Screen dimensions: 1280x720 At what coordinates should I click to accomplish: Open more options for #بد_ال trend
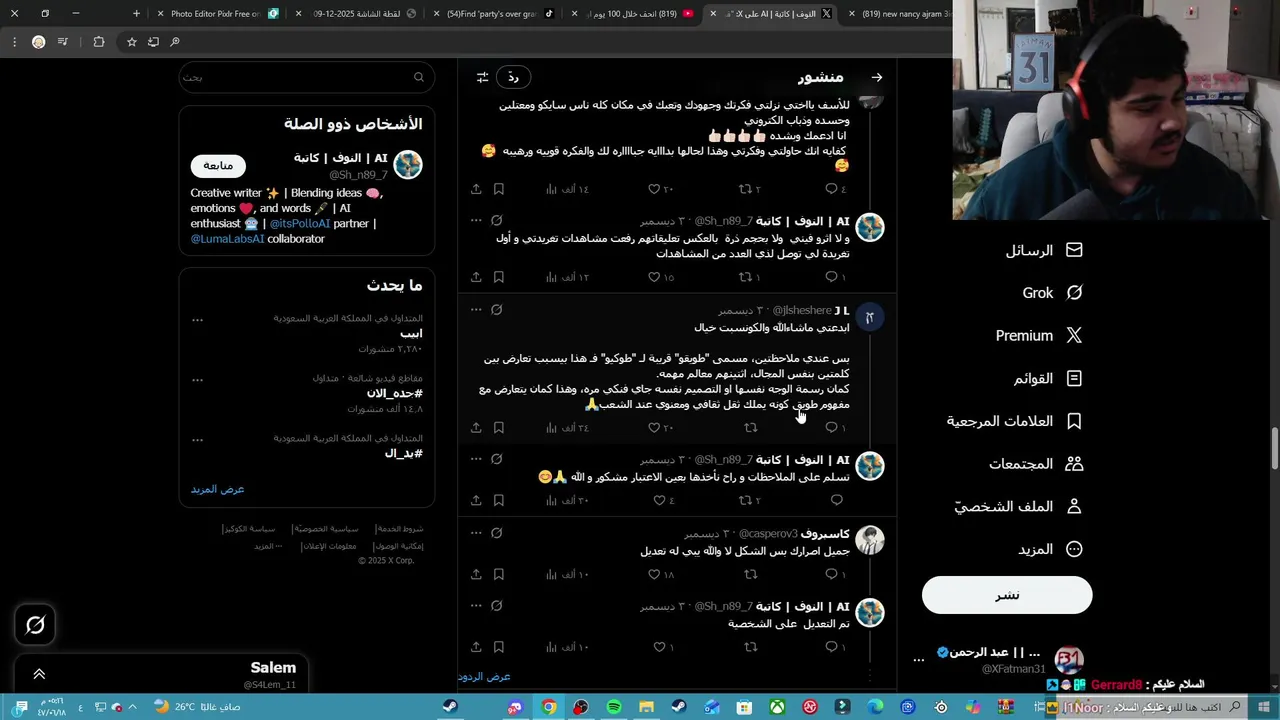coord(198,440)
